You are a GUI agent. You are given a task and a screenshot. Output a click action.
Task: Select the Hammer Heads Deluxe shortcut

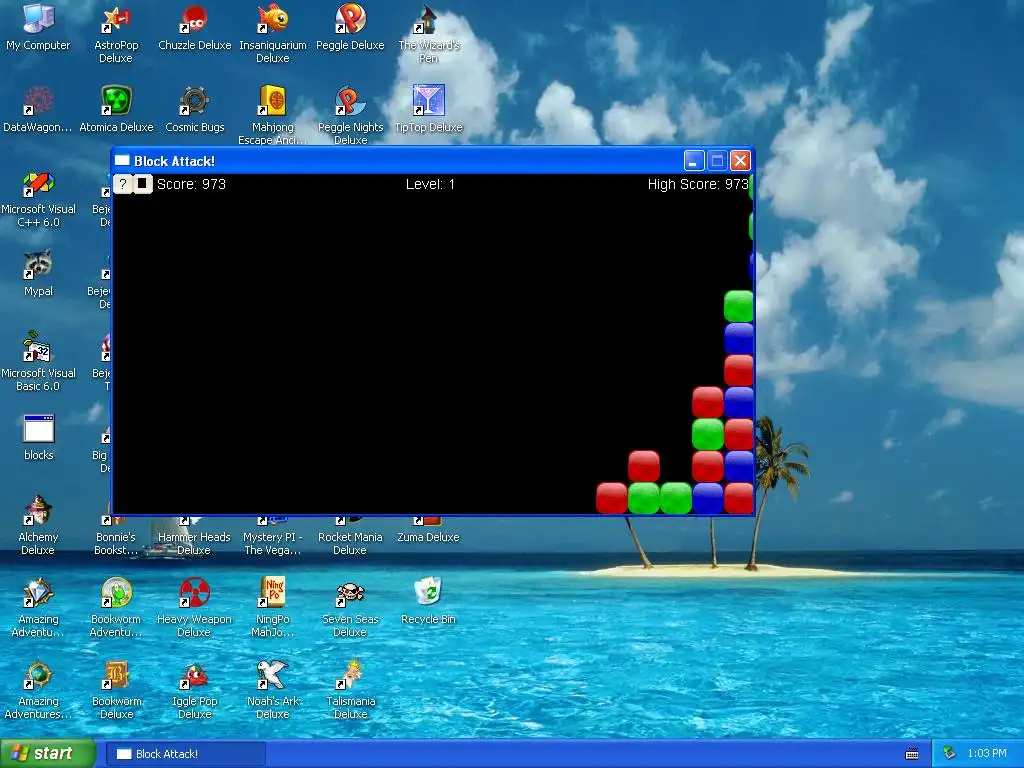click(194, 536)
